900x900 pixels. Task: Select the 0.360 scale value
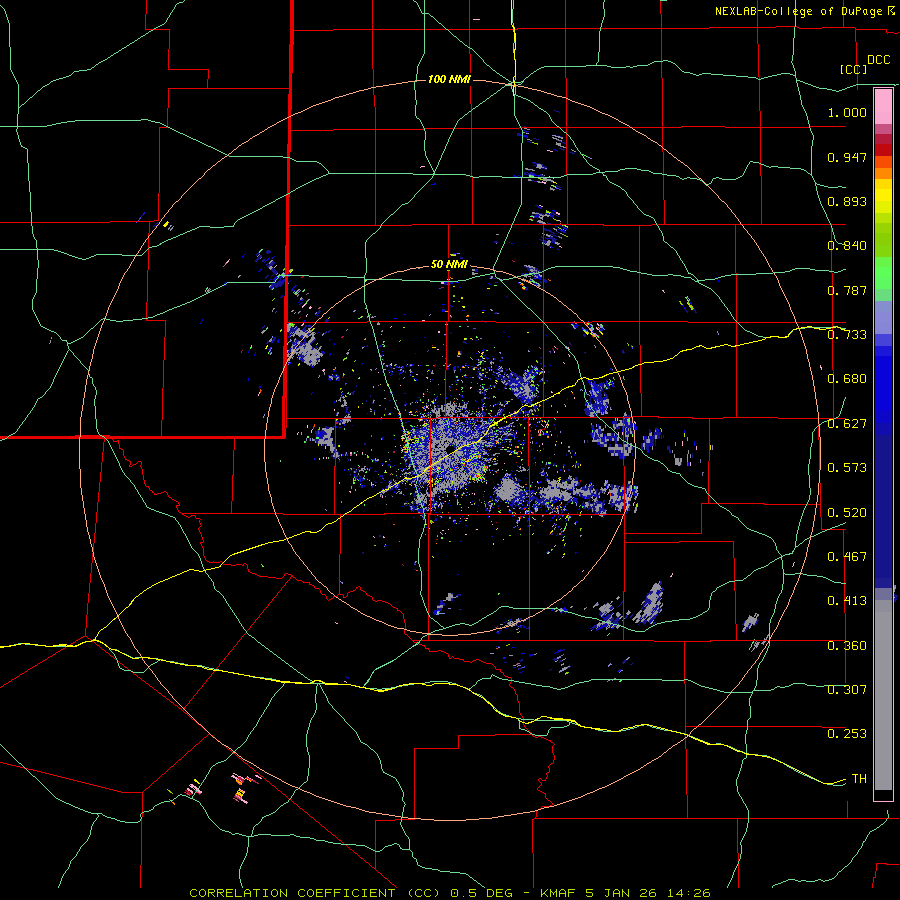847,646
